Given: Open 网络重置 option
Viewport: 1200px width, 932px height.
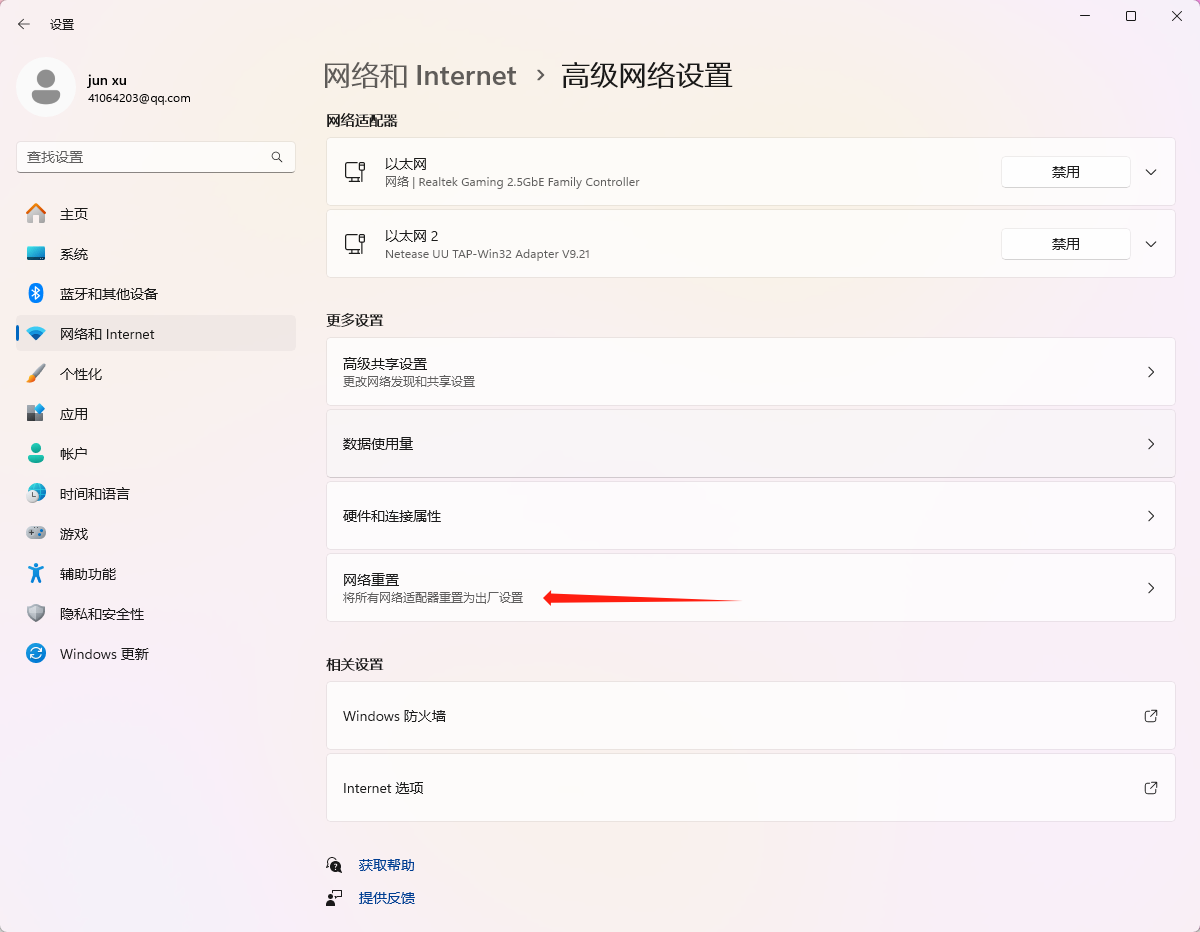Looking at the screenshot, I should point(750,588).
